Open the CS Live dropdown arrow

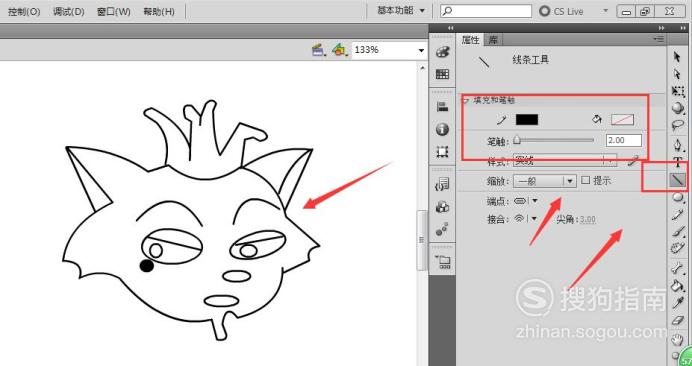(x=606, y=11)
